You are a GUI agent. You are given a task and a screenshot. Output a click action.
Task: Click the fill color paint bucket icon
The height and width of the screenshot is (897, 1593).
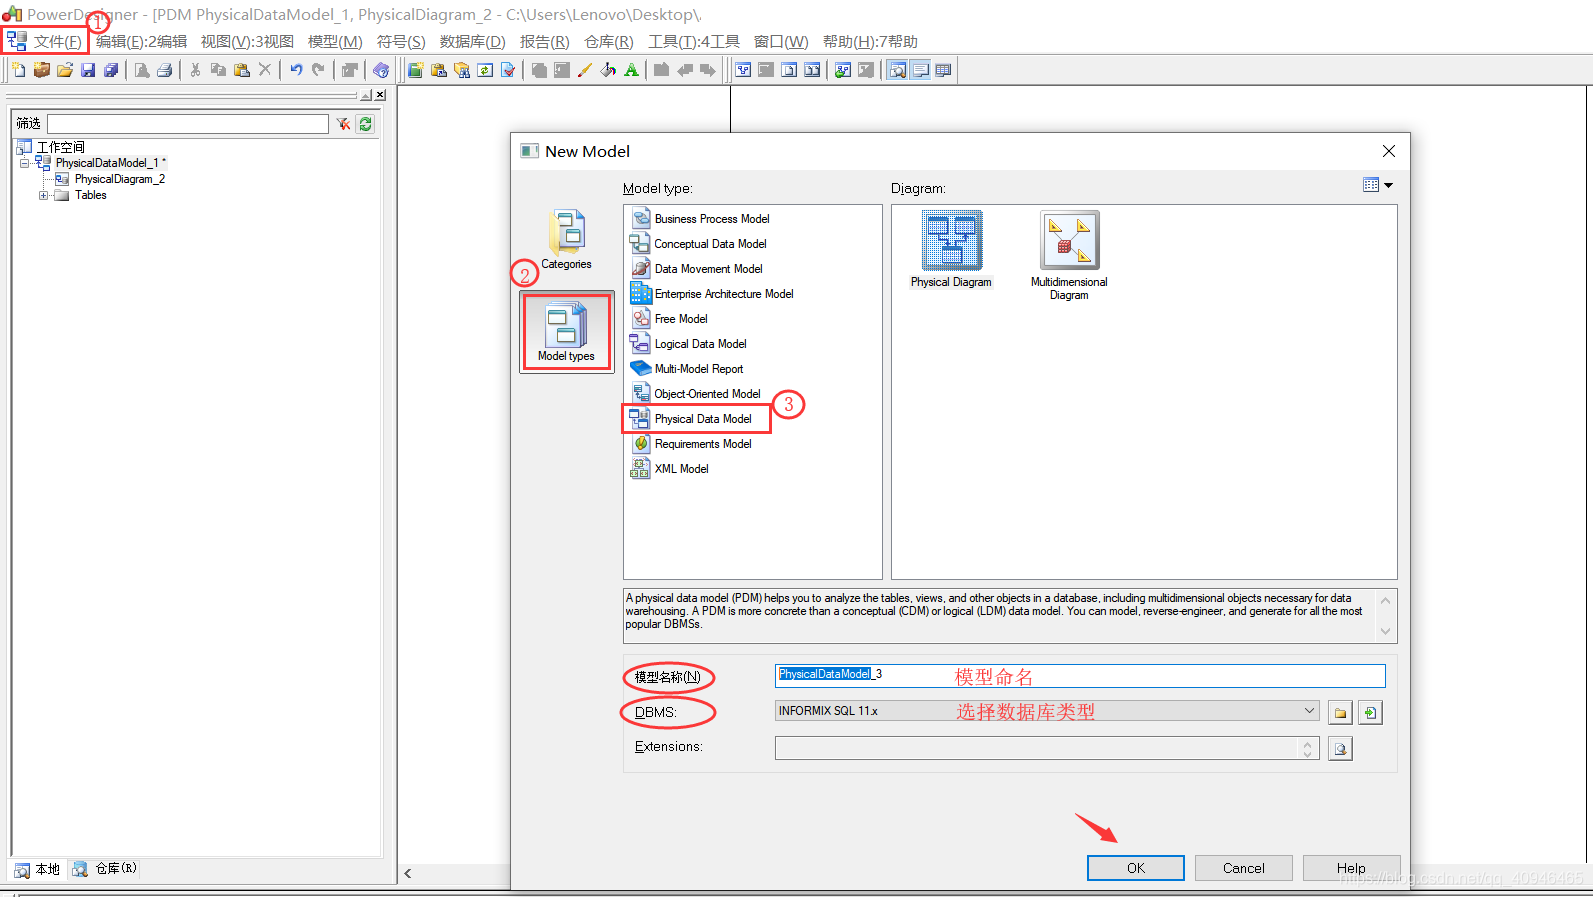[x=608, y=70]
